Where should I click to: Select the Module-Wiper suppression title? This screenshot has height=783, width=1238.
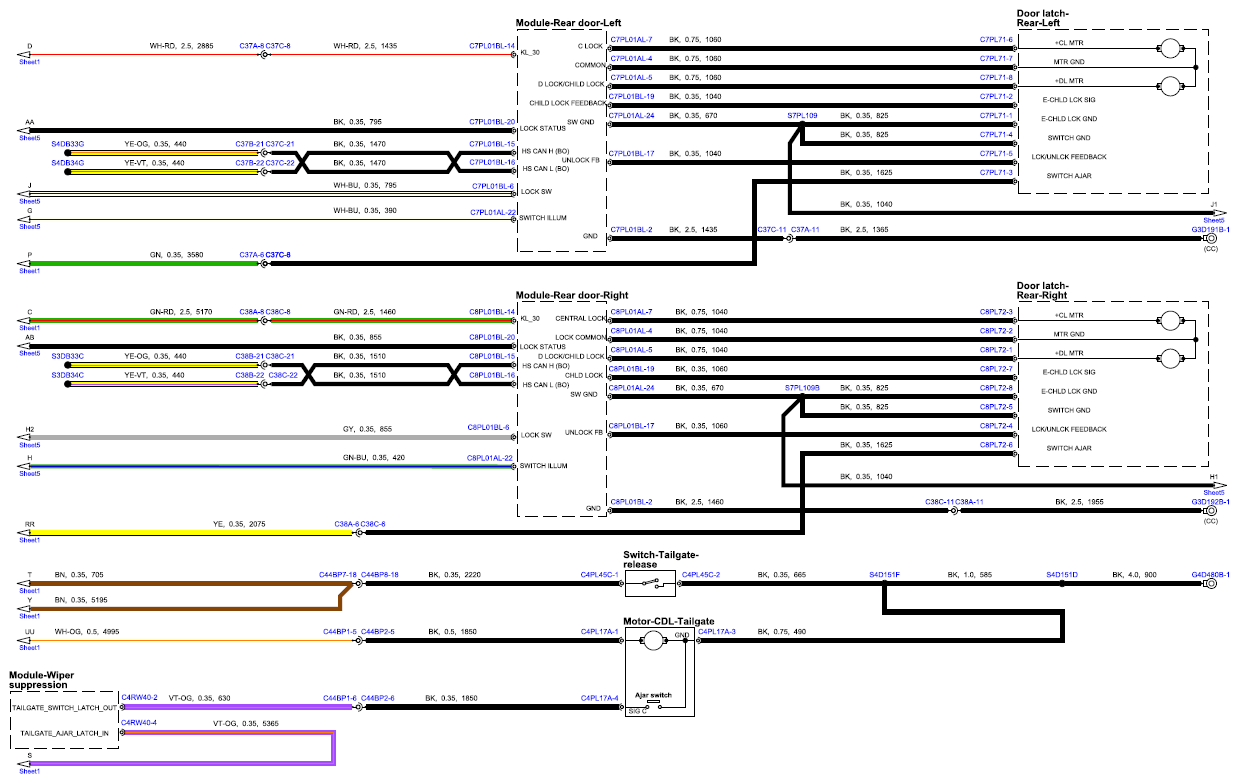pos(42,680)
